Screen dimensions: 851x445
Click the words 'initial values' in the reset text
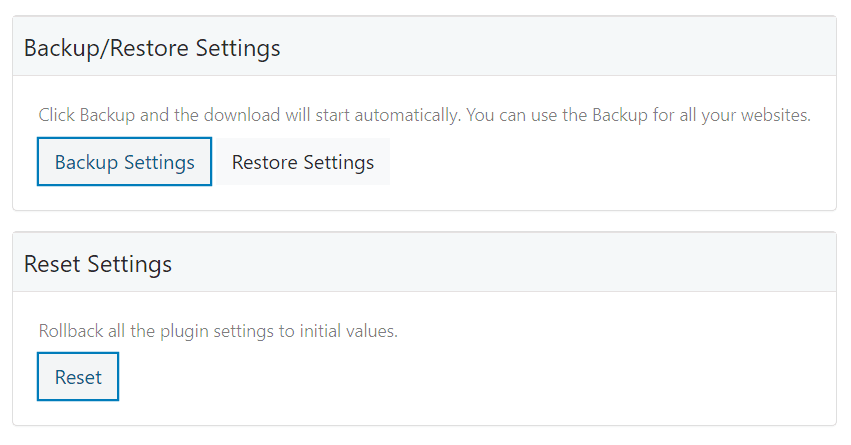point(347,331)
